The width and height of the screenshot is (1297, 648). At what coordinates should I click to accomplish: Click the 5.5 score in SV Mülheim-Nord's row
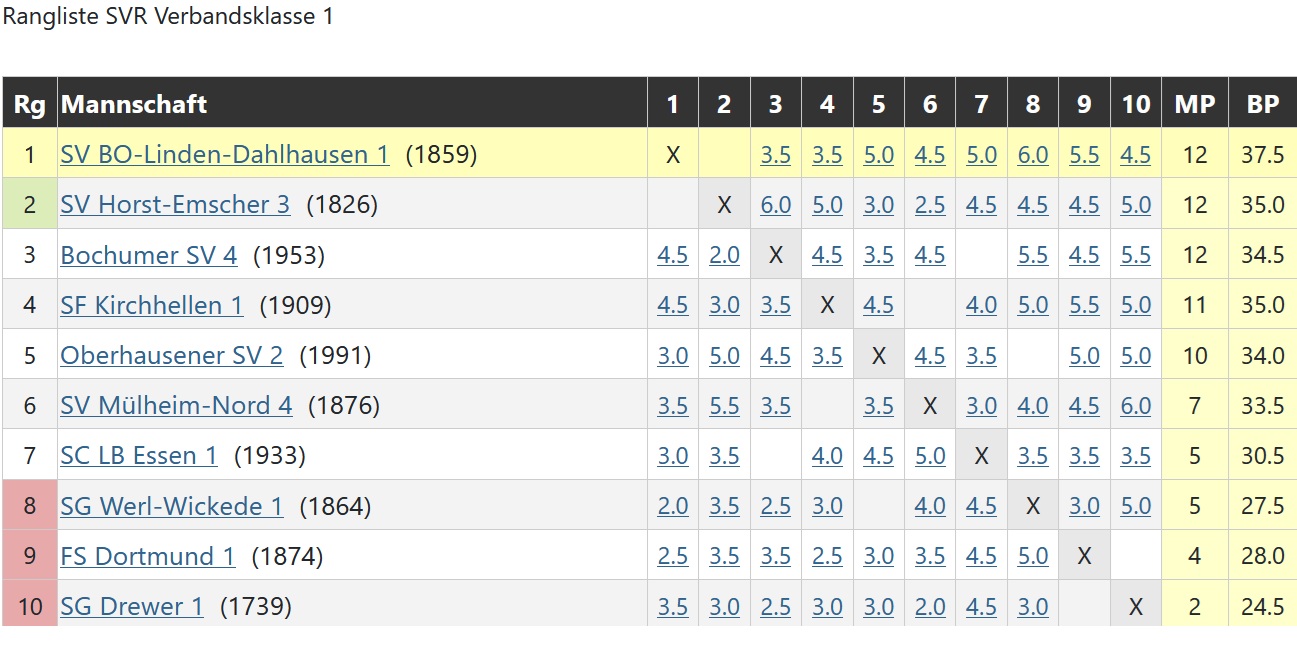click(724, 405)
